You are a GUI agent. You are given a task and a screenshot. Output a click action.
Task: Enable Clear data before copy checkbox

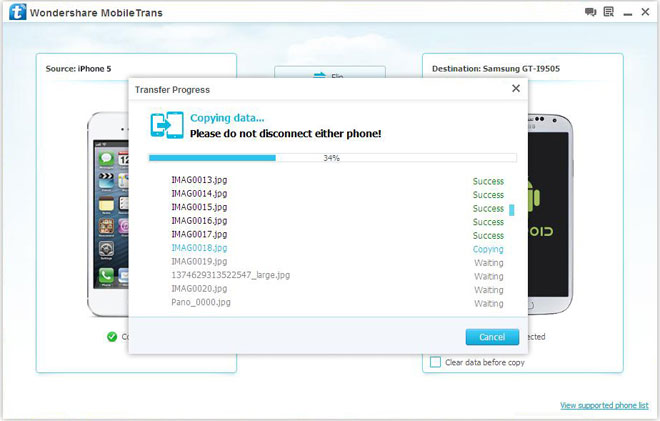click(x=435, y=362)
